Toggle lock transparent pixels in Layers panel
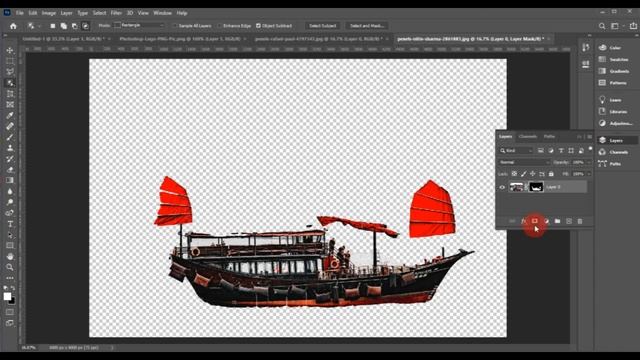The height and width of the screenshot is (360, 640). (514, 174)
